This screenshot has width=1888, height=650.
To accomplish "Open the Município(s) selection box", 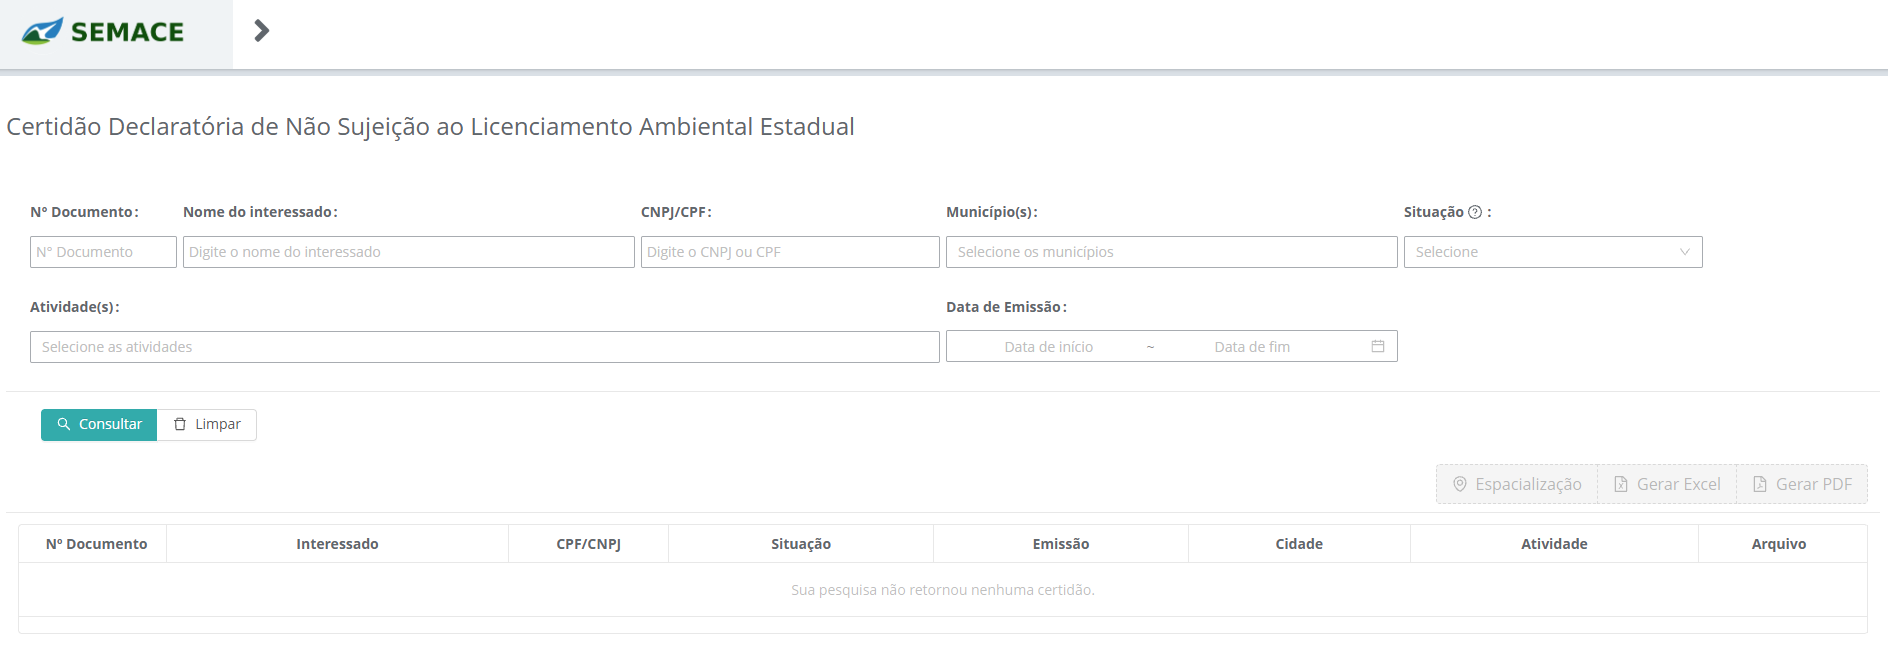I will click(x=1172, y=252).
